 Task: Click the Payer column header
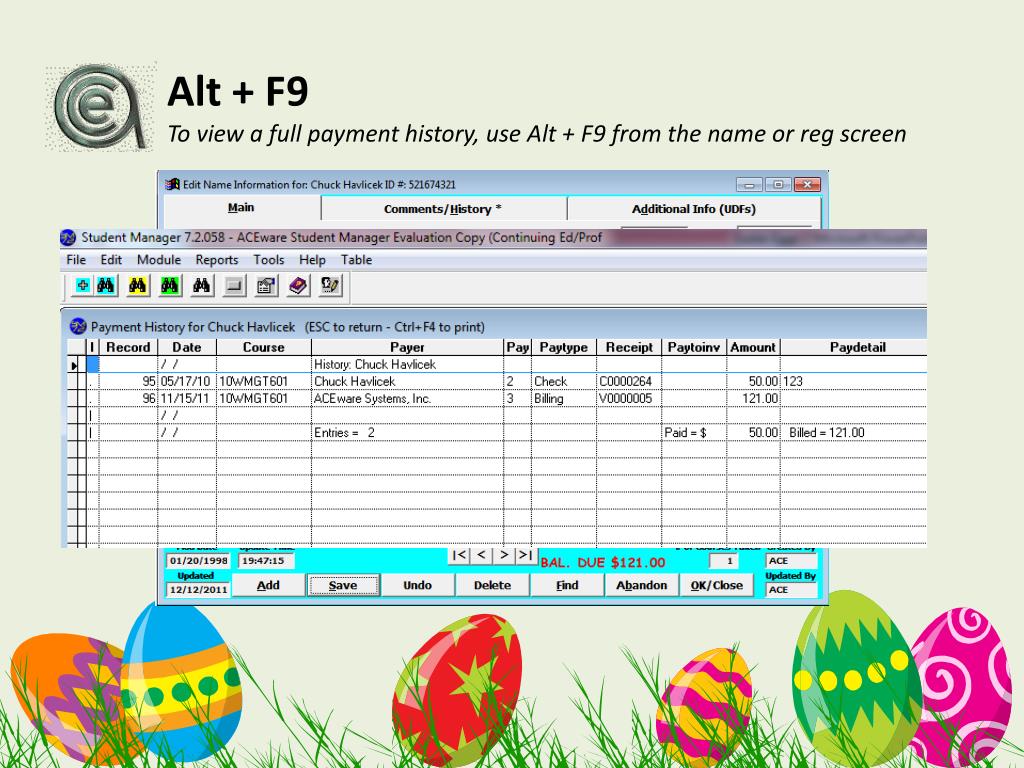pos(408,347)
